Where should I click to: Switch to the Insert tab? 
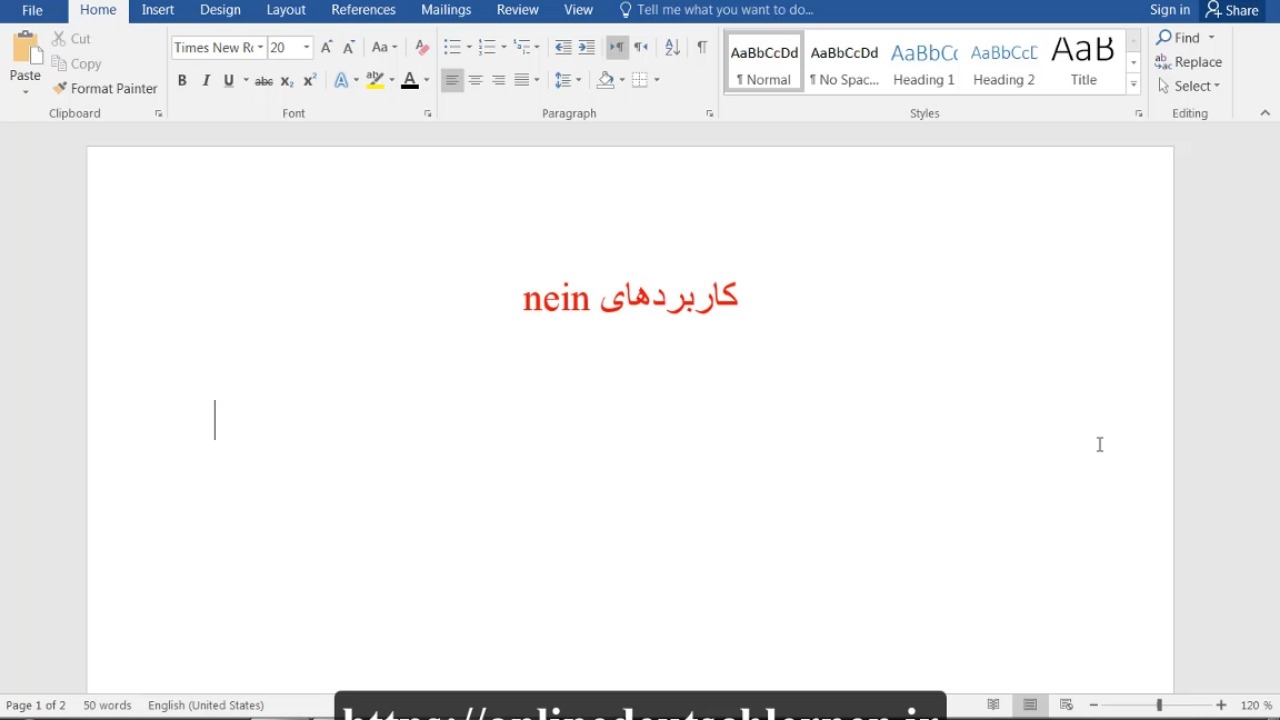(158, 10)
